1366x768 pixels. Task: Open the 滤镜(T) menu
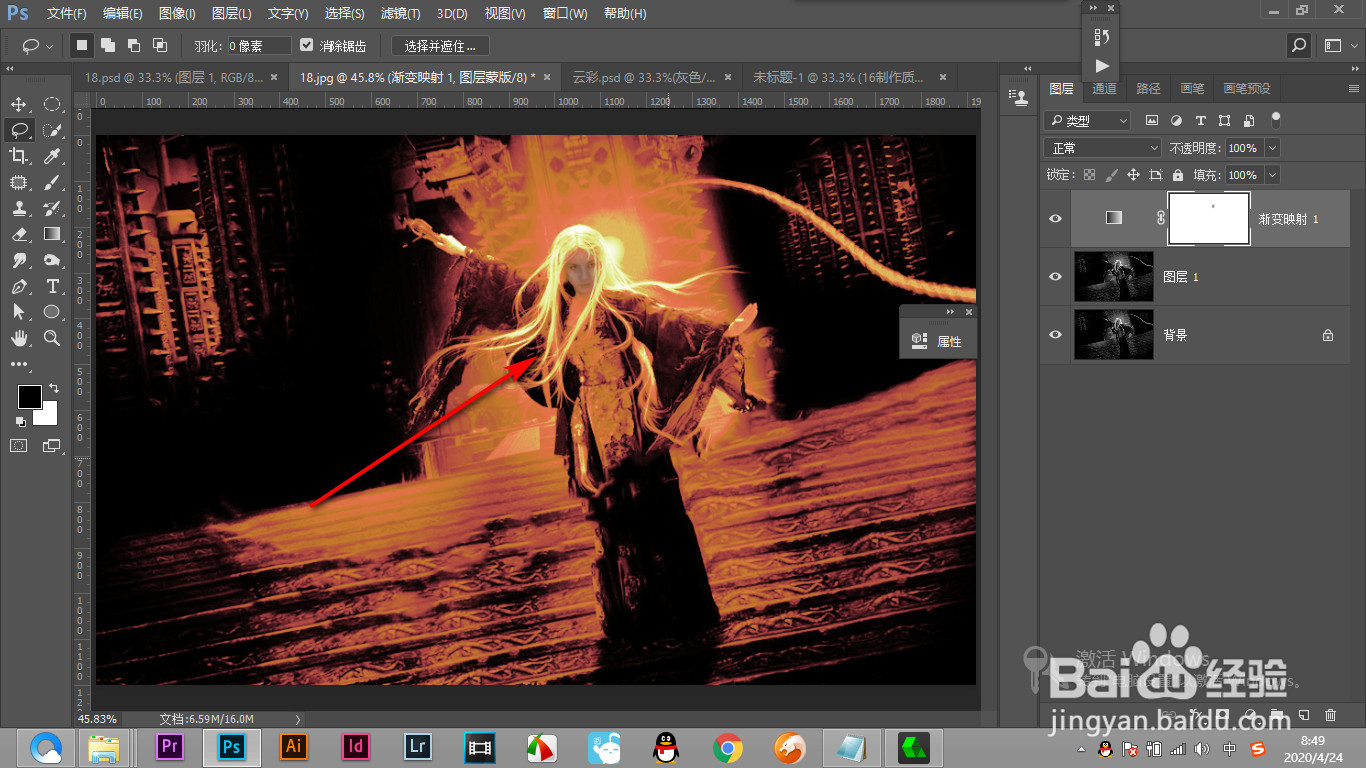(401, 14)
